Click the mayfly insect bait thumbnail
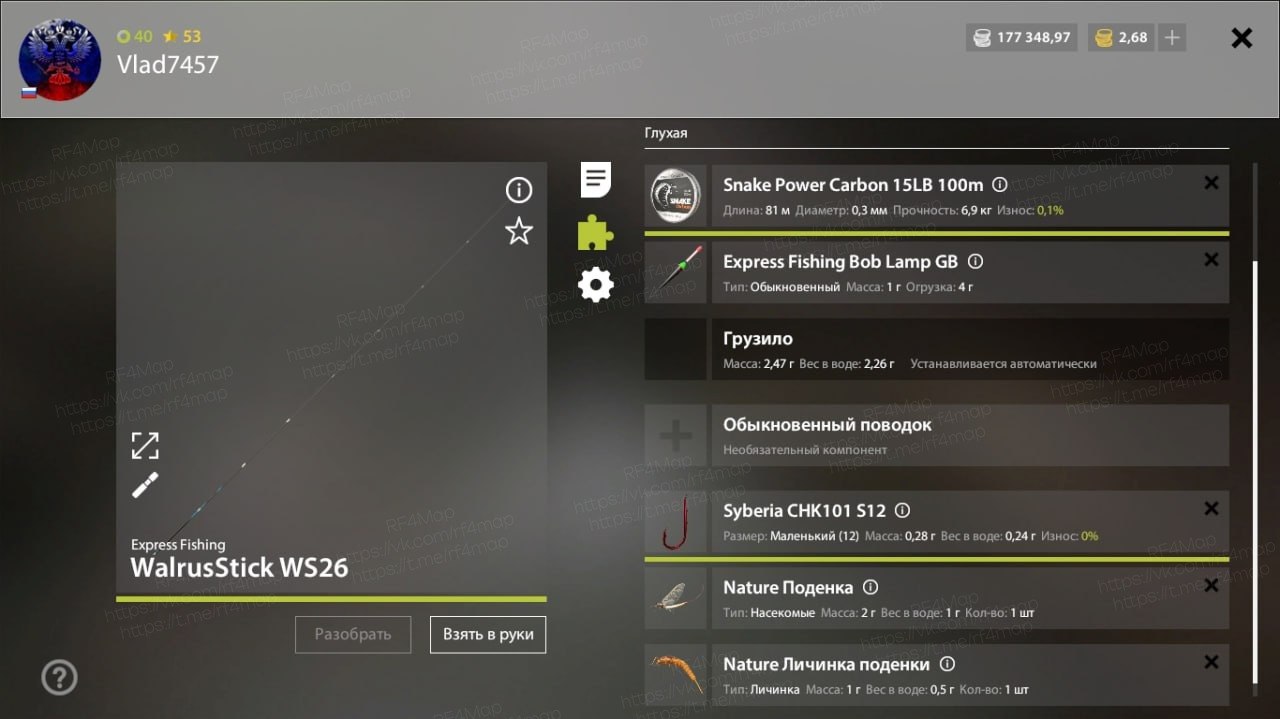The width and height of the screenshot is (1280, 719). coord(676,598)
